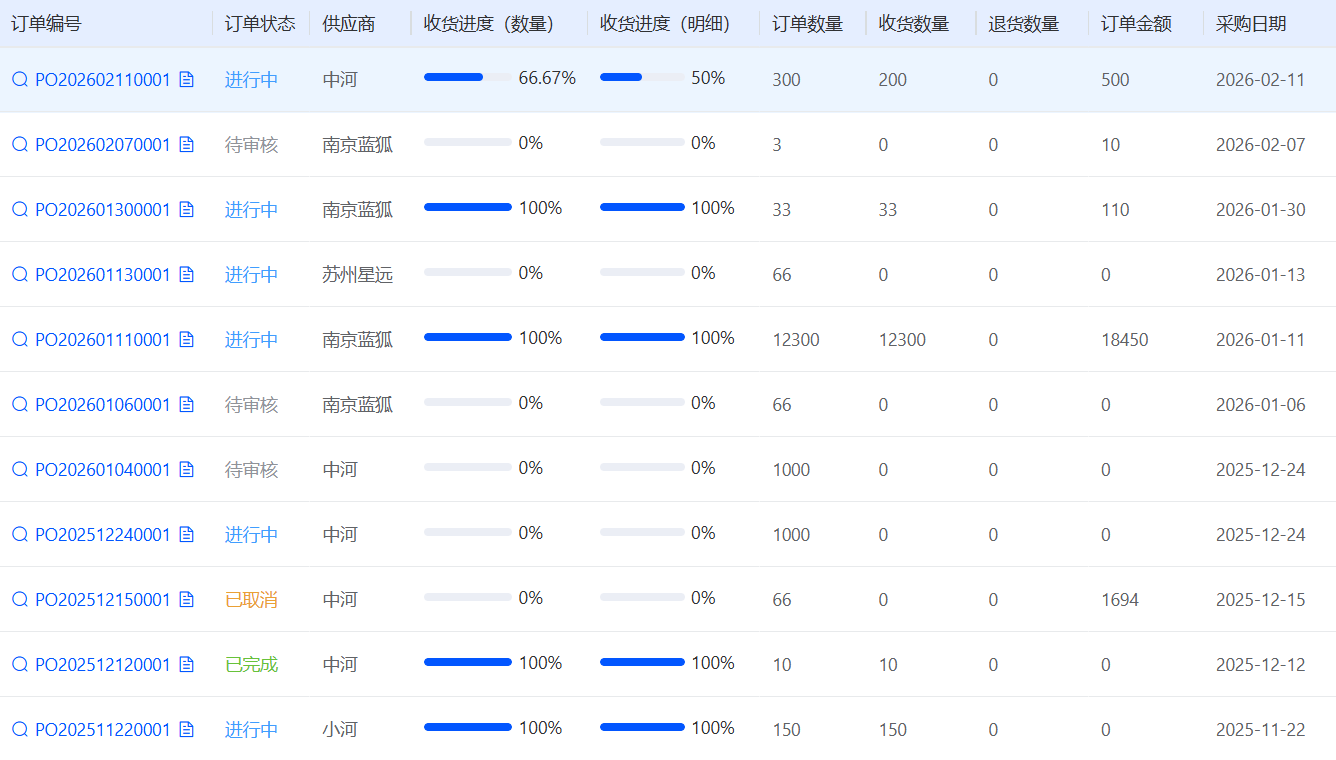
Task: Click the 50% detail progress bar
Action: point(642,77)
